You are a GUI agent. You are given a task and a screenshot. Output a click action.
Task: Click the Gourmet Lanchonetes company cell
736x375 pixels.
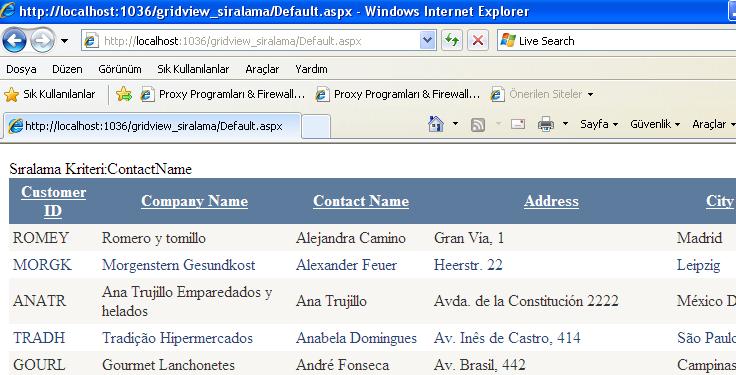[x=168, y=365]
